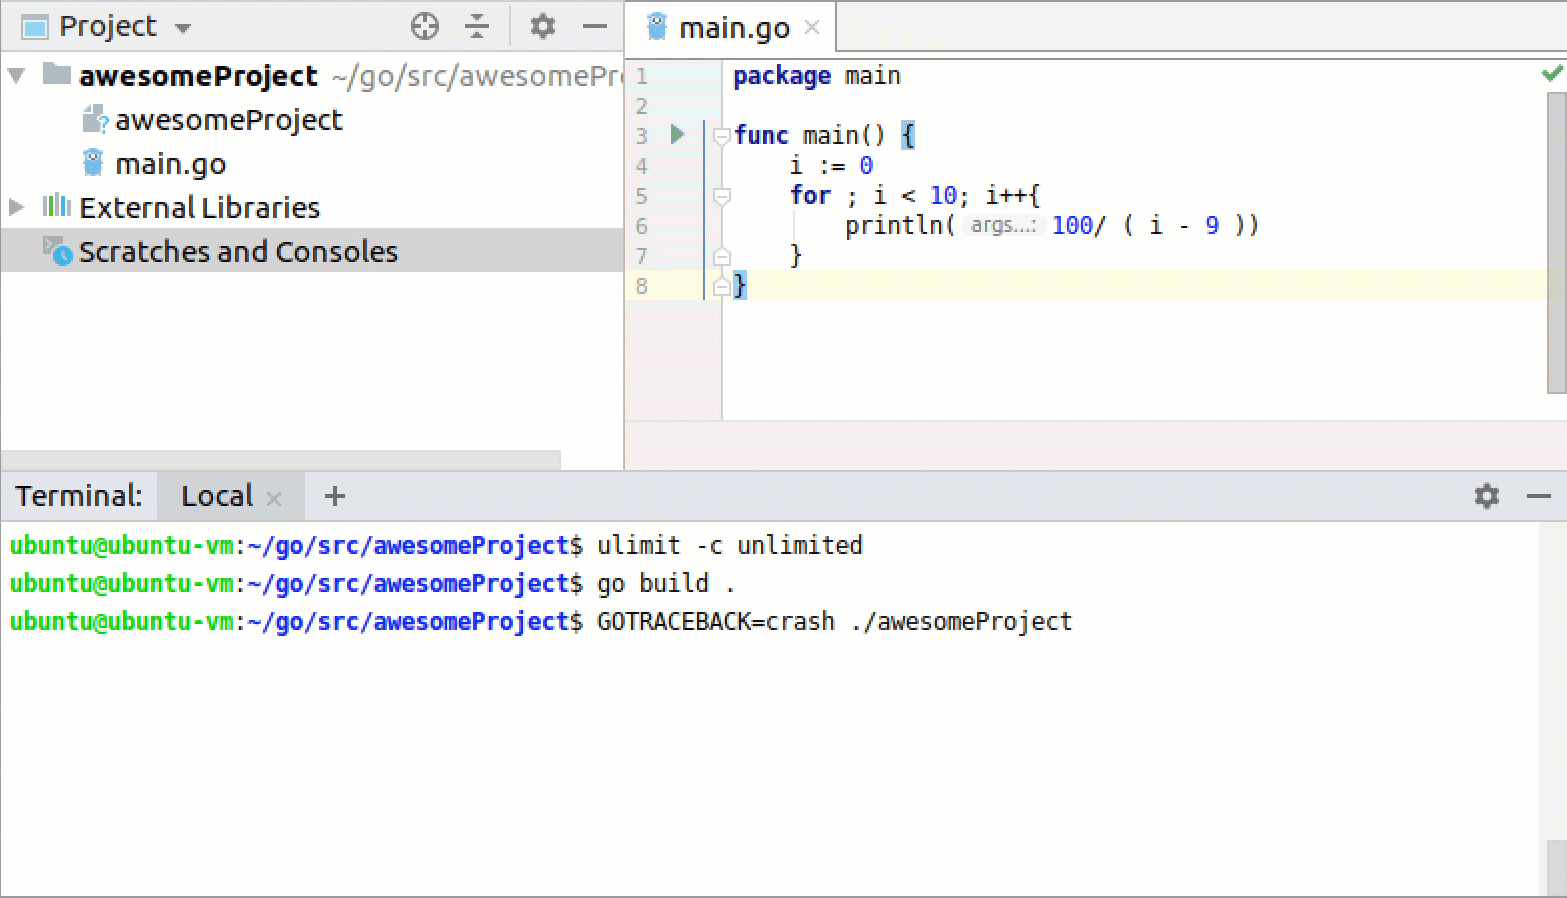This screenshot has width=1567, height=898.
Task: Open the Terminal settings gear
Action: coord(1487,496)
